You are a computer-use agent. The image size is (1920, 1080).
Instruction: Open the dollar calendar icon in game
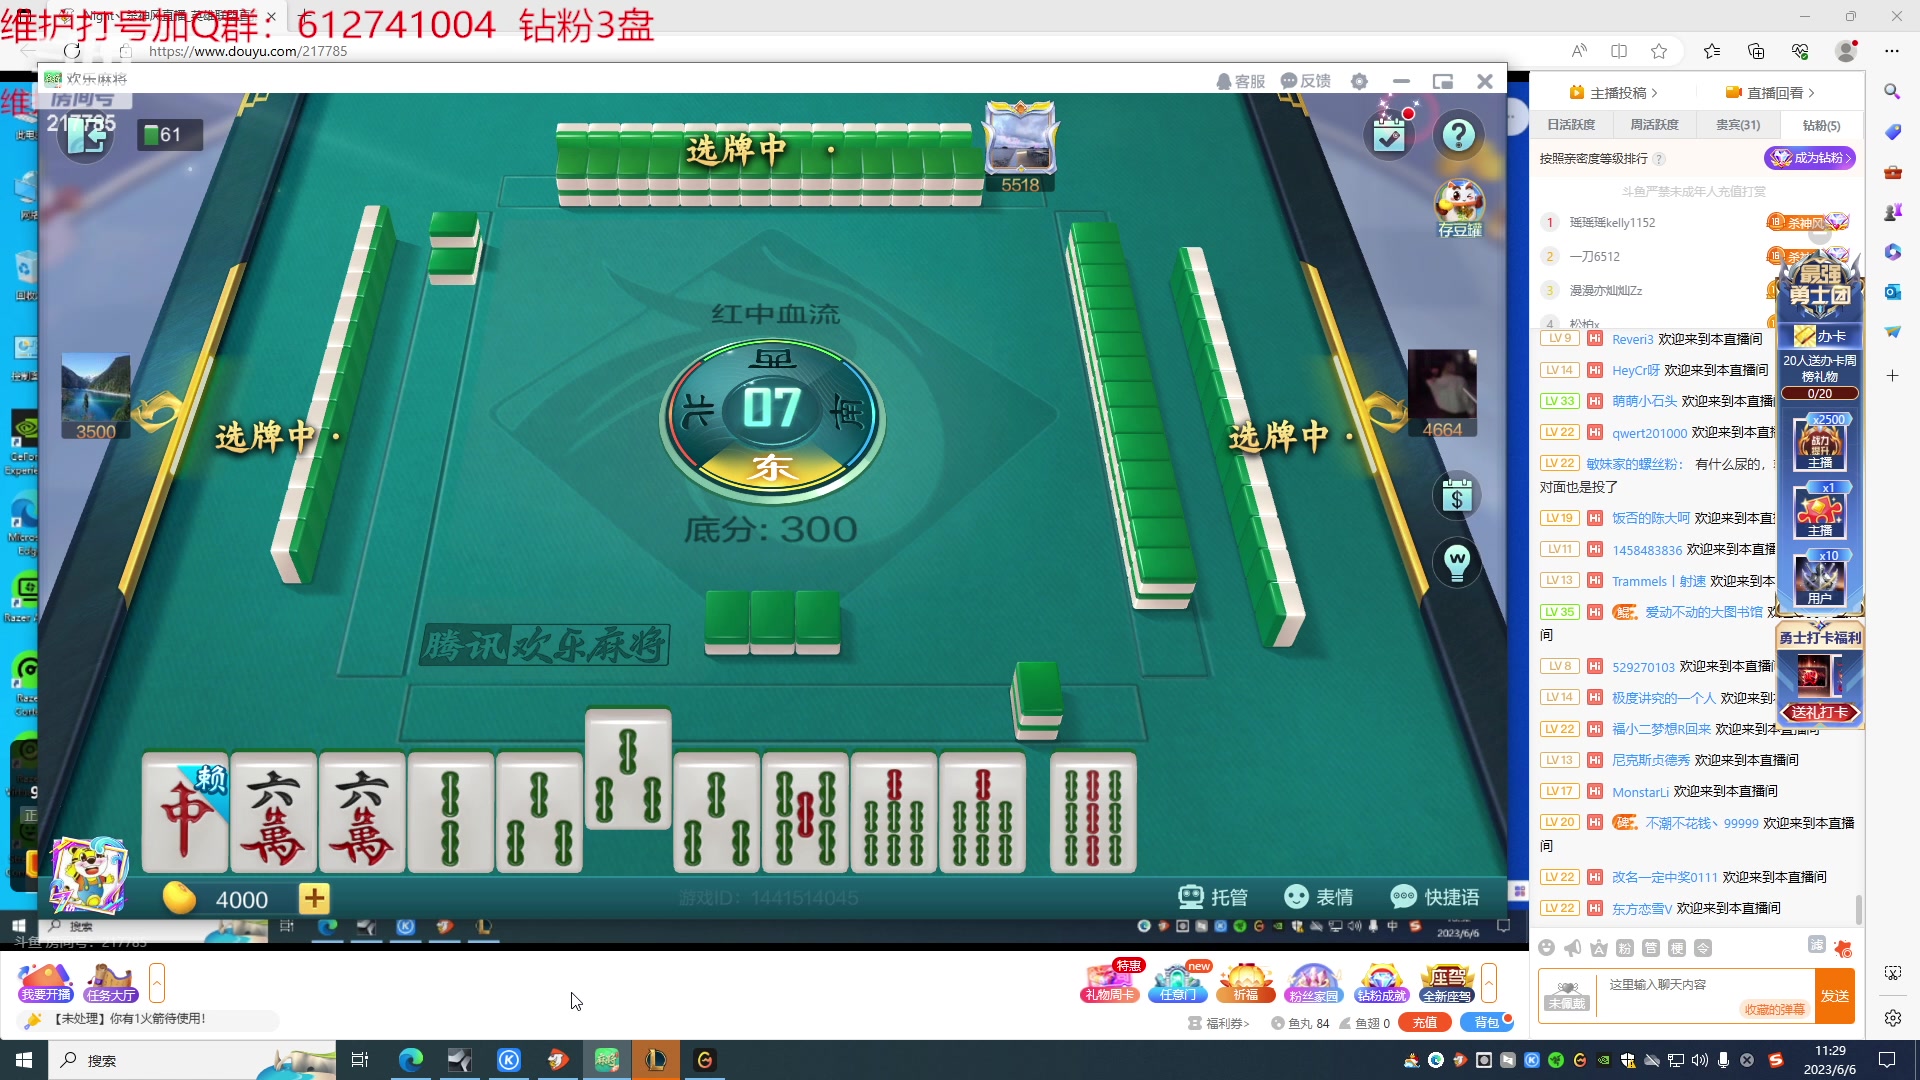tap(1457, 496)
